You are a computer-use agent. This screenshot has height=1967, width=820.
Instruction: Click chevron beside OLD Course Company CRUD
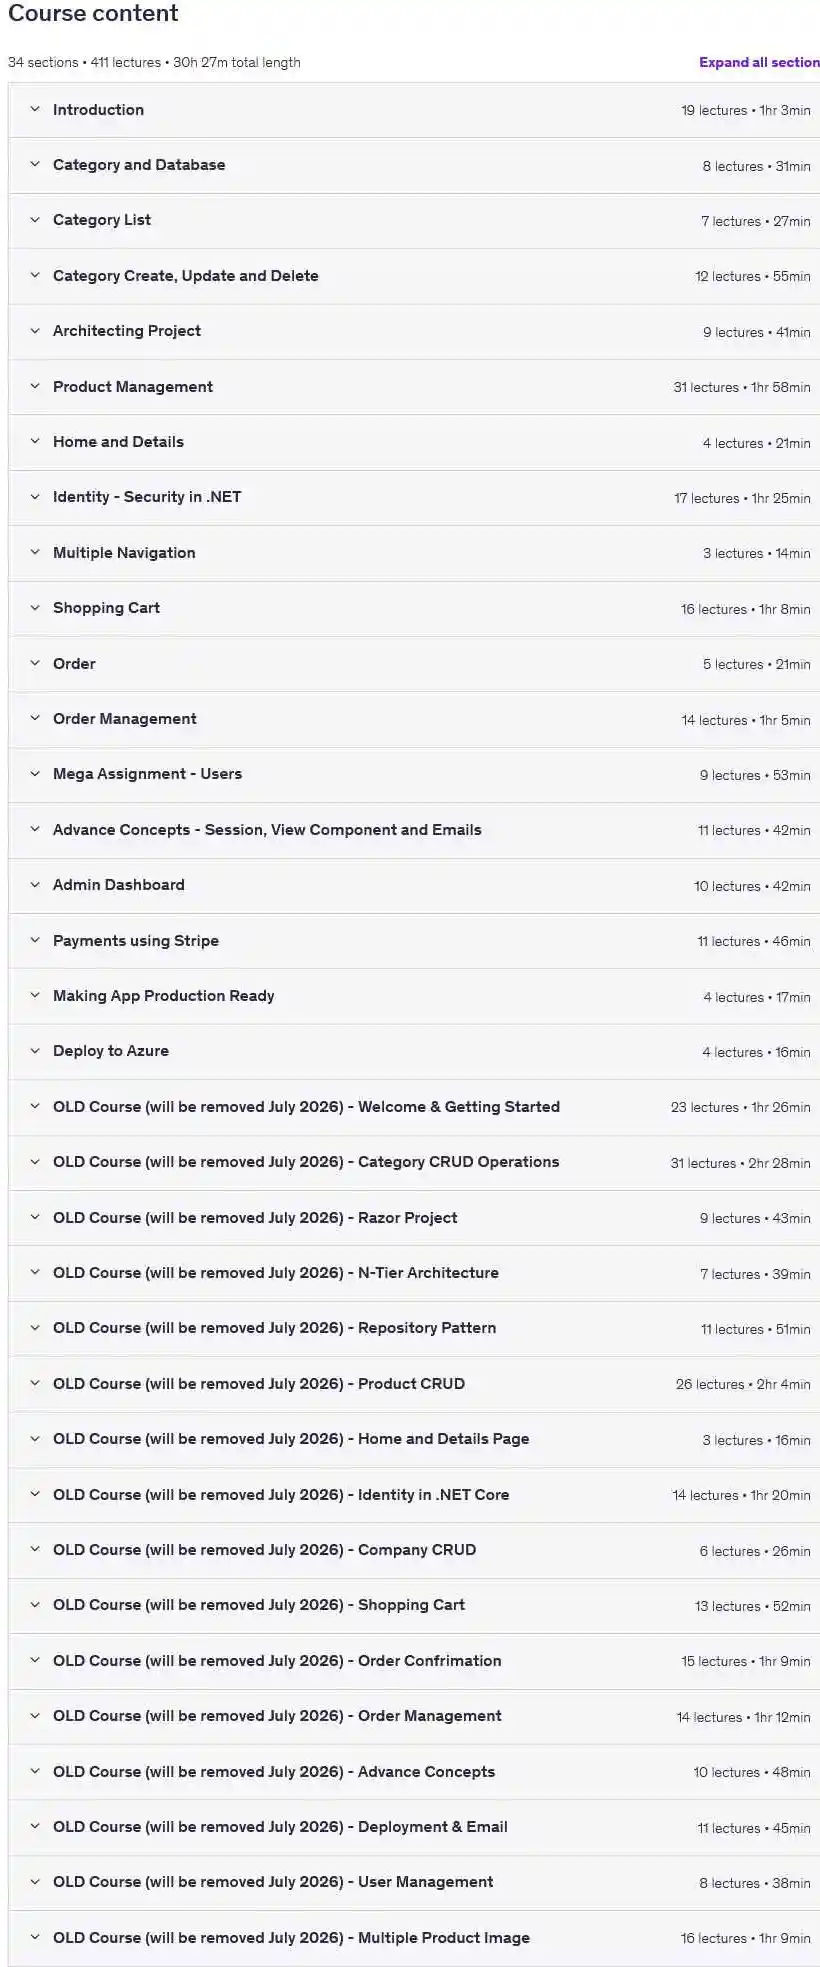(x=35, y=1549)
